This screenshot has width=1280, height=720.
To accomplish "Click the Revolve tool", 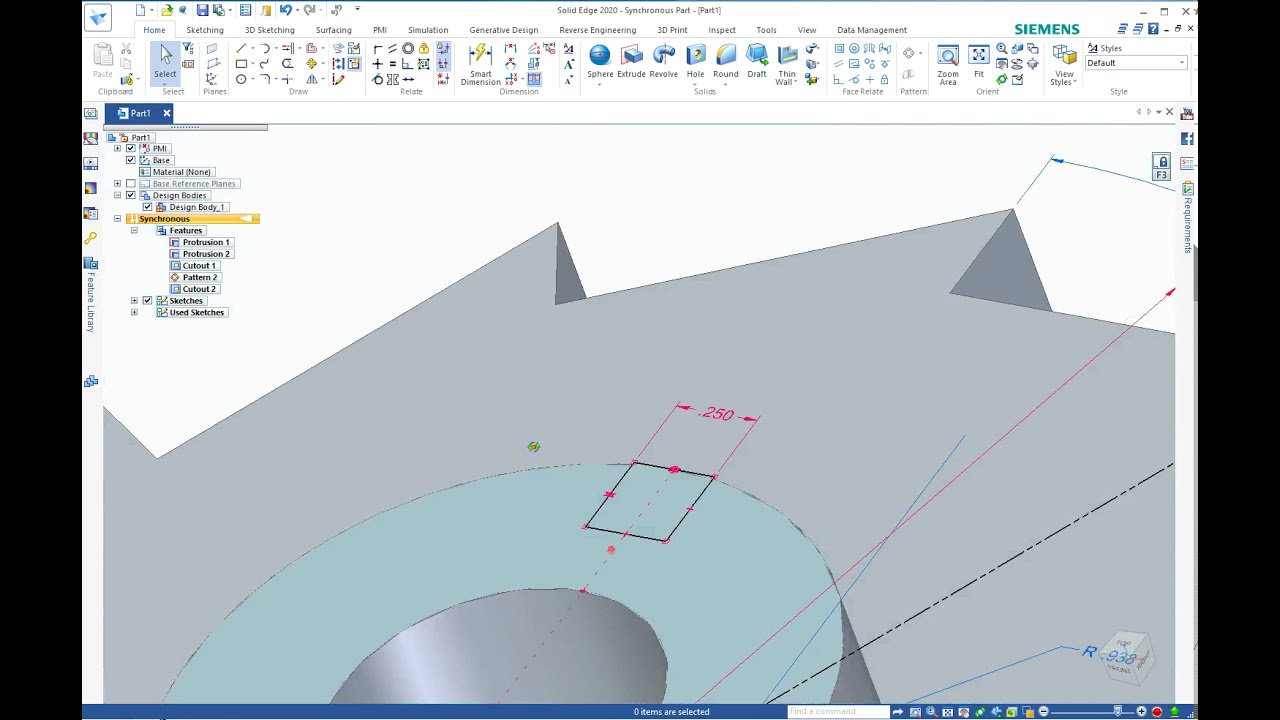I will pyautogui.click(x=663, y=61).
